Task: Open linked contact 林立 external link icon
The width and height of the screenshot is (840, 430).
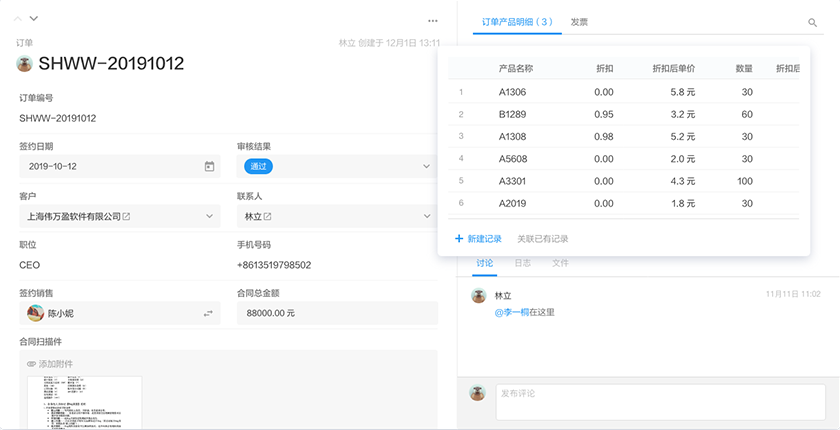Action: (268, 216)
